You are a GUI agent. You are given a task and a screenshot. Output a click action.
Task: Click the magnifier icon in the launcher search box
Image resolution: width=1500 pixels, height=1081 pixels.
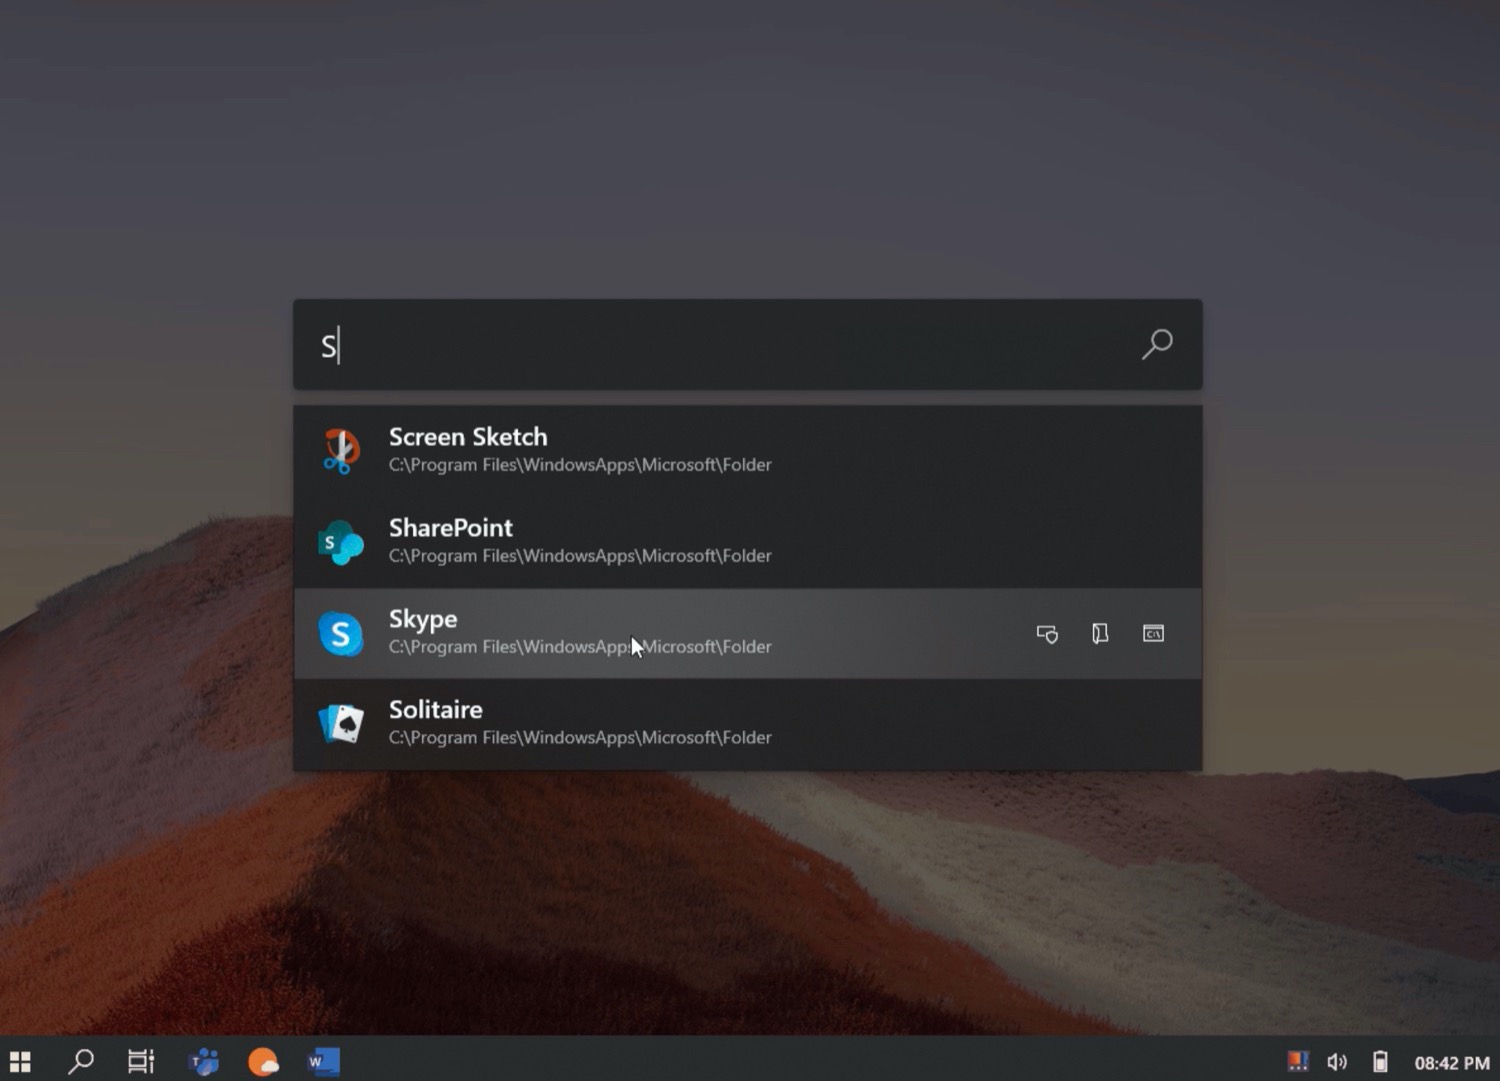click(x=1157, y=344)
